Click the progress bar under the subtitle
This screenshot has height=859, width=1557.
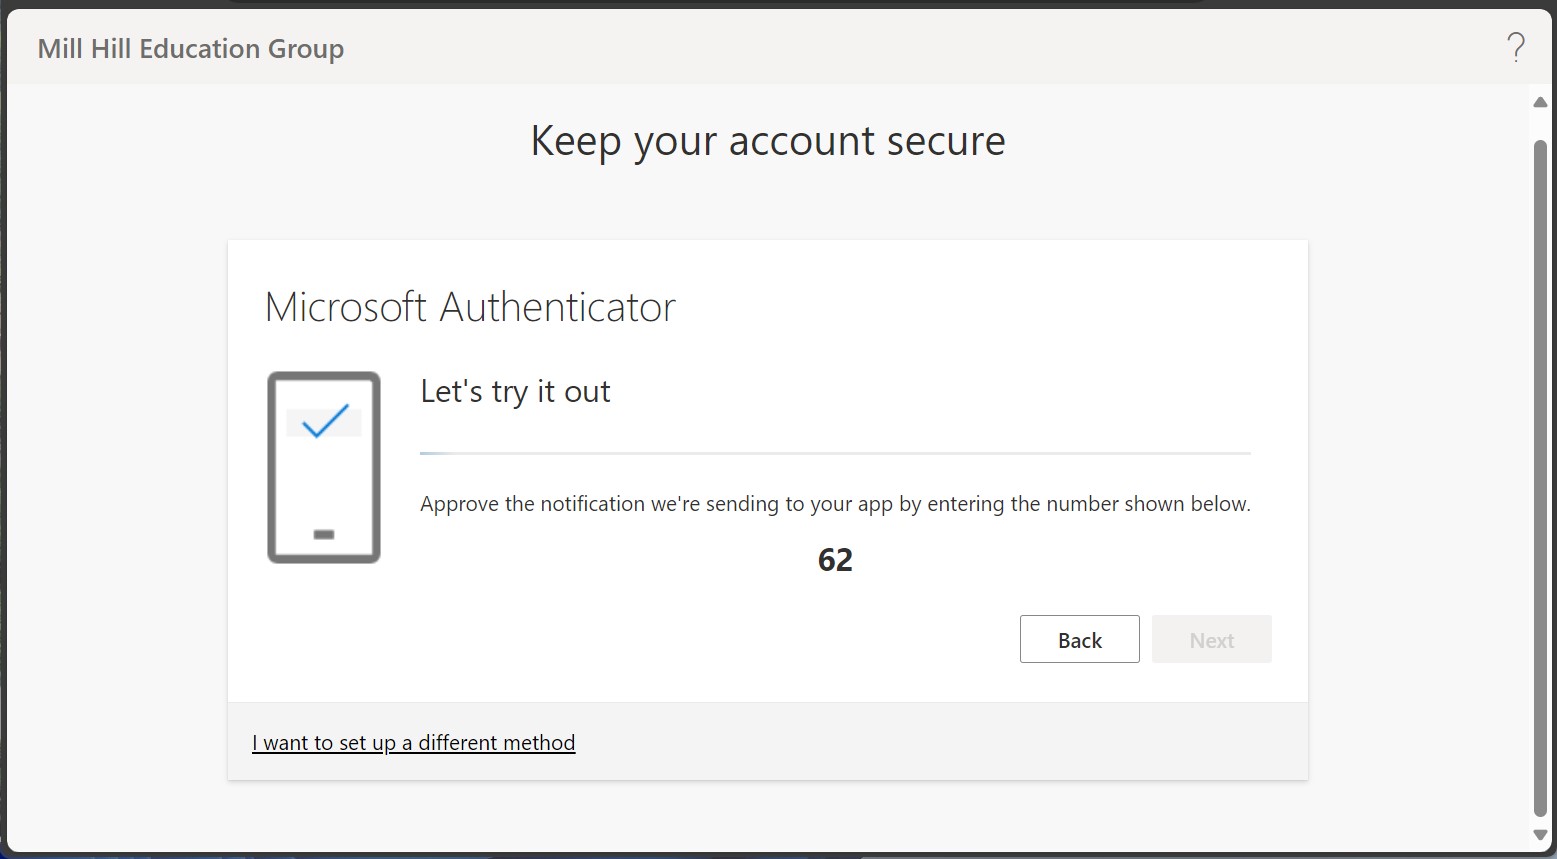(835, 453)
